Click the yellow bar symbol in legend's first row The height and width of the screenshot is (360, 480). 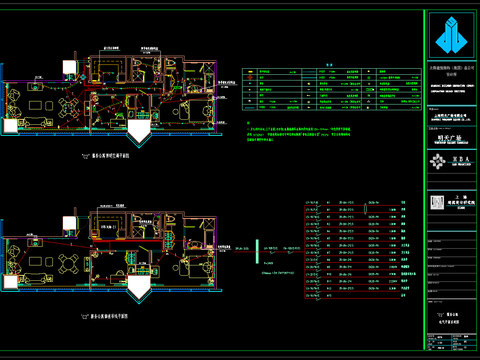(x=250, y=71)
